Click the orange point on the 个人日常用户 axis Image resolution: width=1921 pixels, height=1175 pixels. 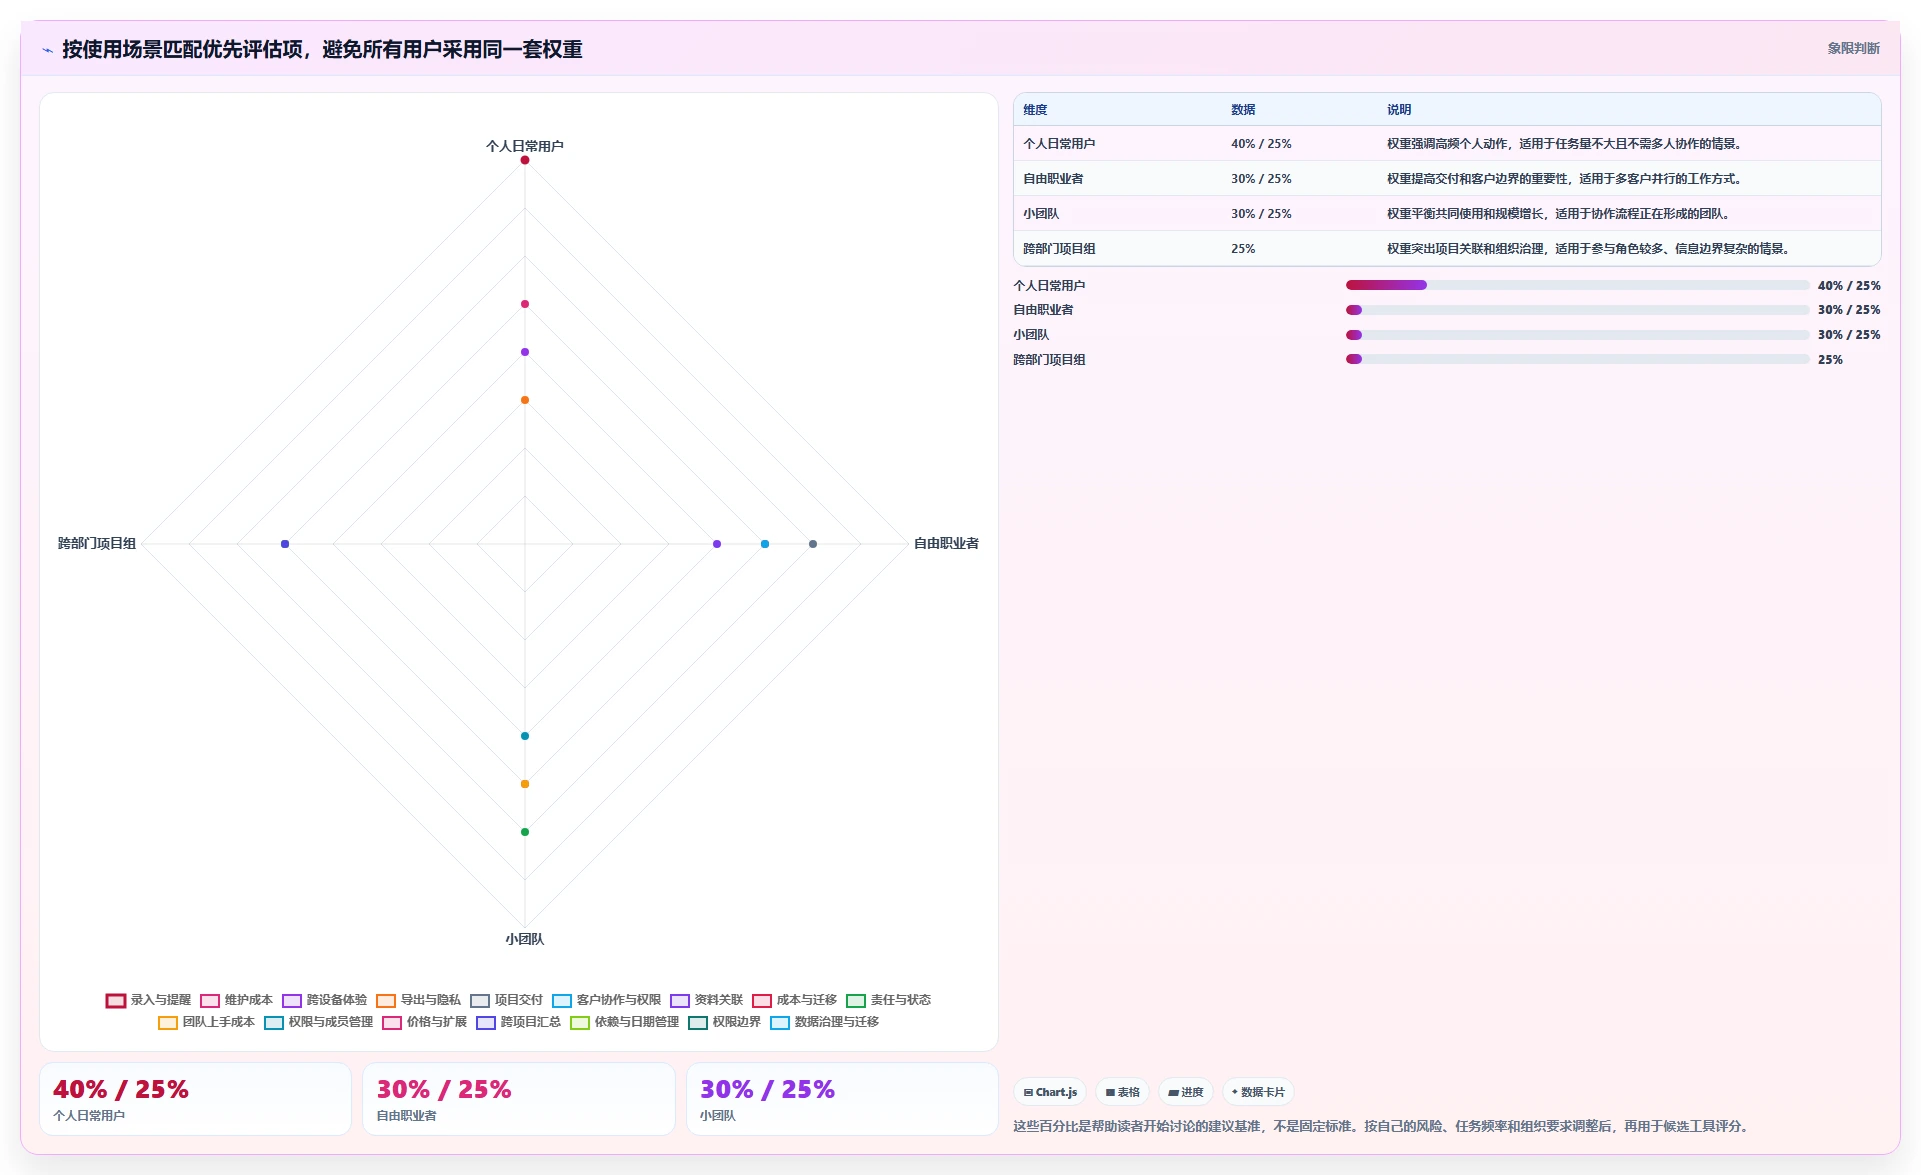point(524,400)
